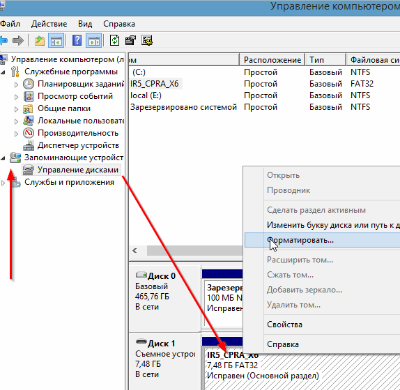This screenshot has height=390, width=400.
Task: Open the Properties toolbar icon
Action: tap(130, 41)
